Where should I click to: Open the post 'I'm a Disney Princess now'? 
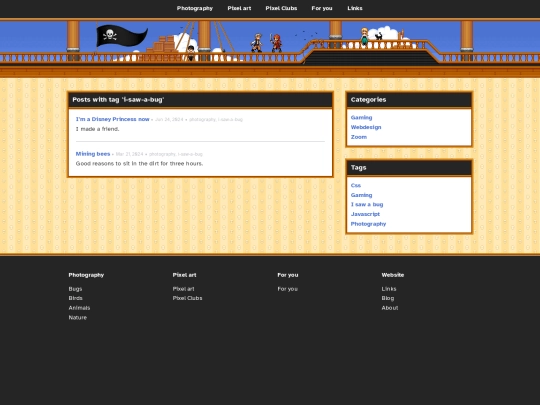click(x=113, y=119)
